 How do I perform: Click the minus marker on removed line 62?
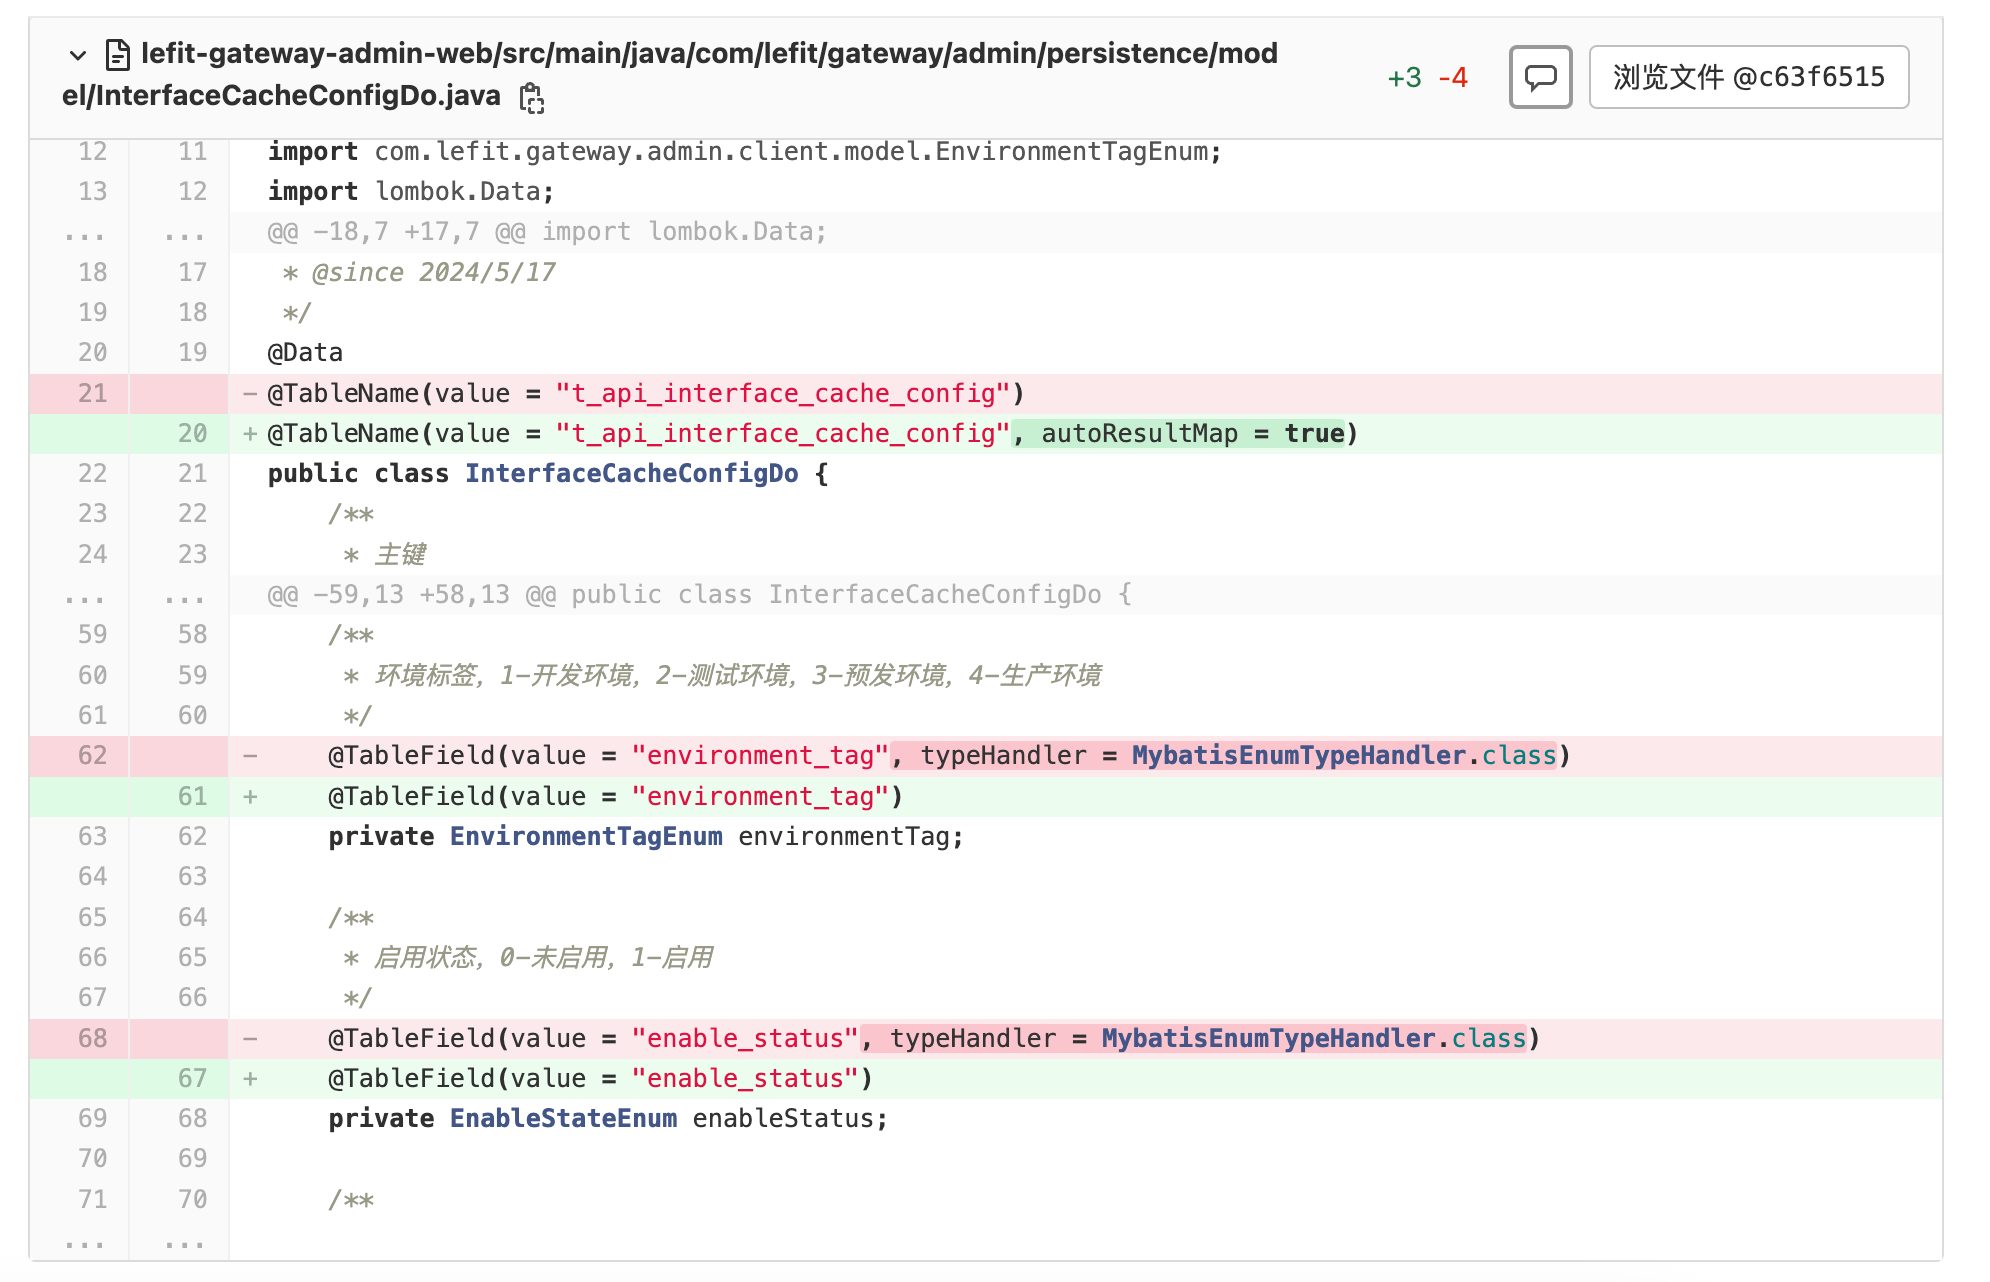tap(250, 756)
